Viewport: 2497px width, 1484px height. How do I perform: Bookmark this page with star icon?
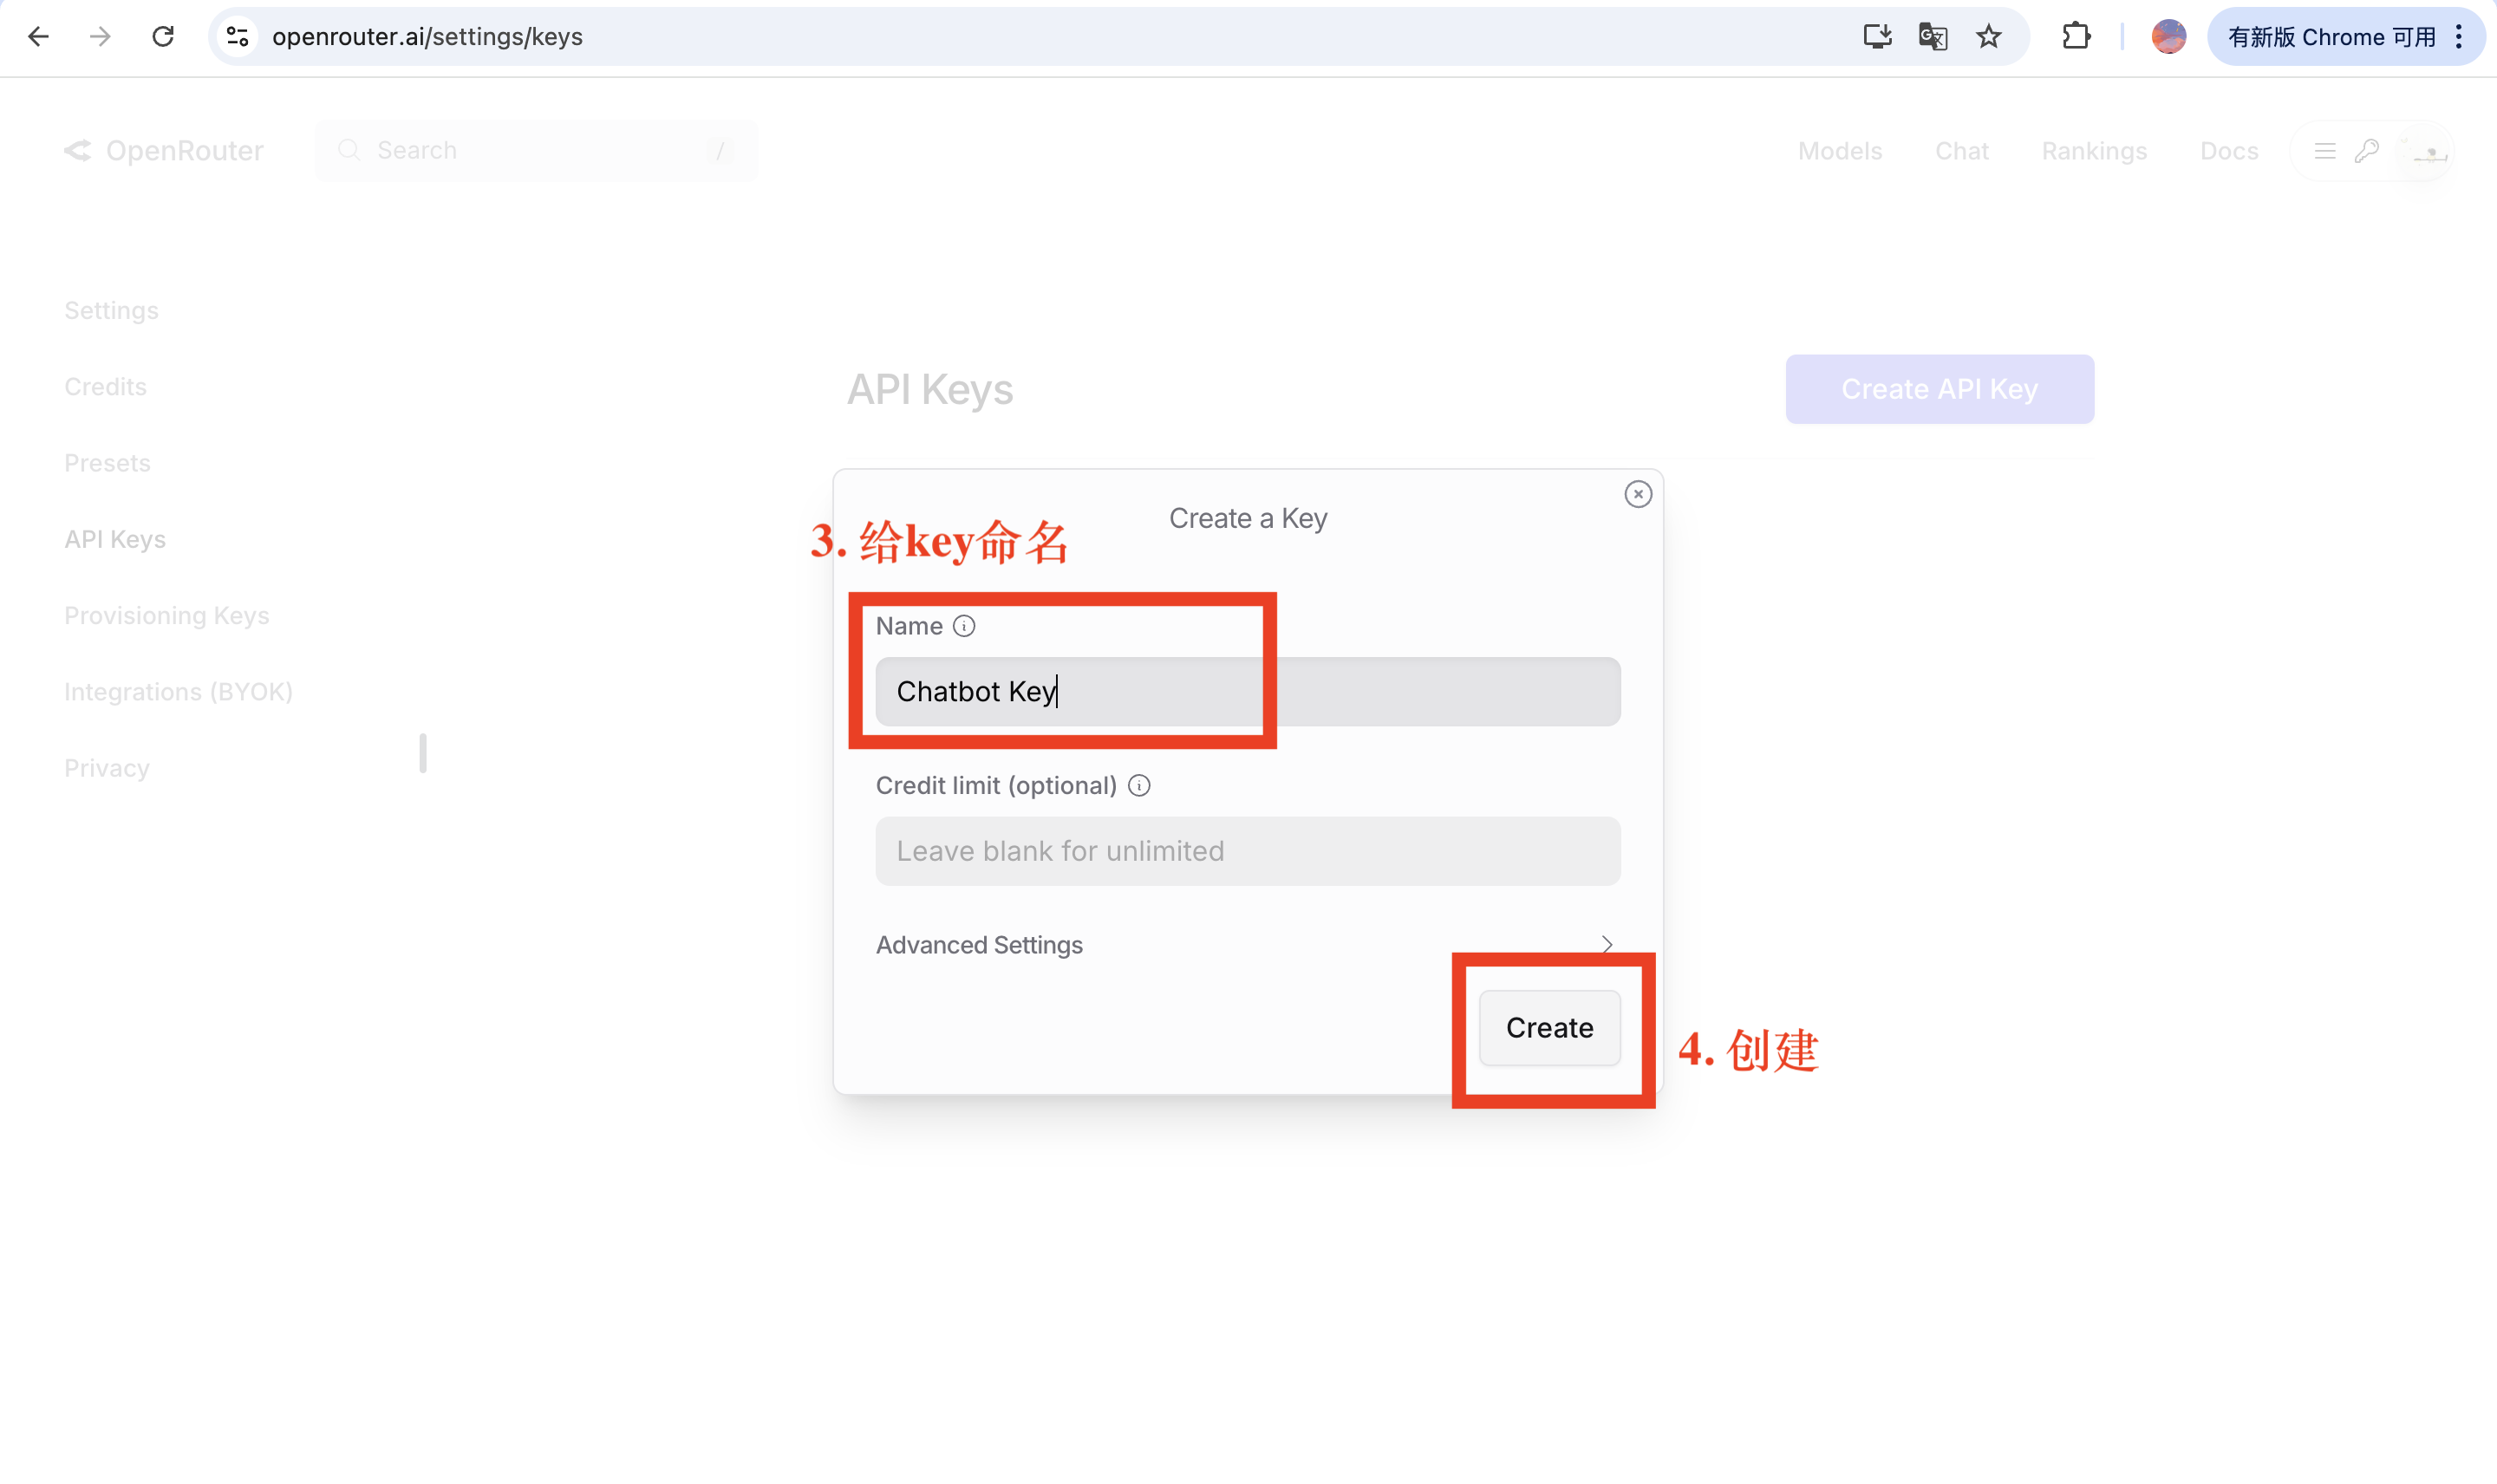tap(1988, 37)
